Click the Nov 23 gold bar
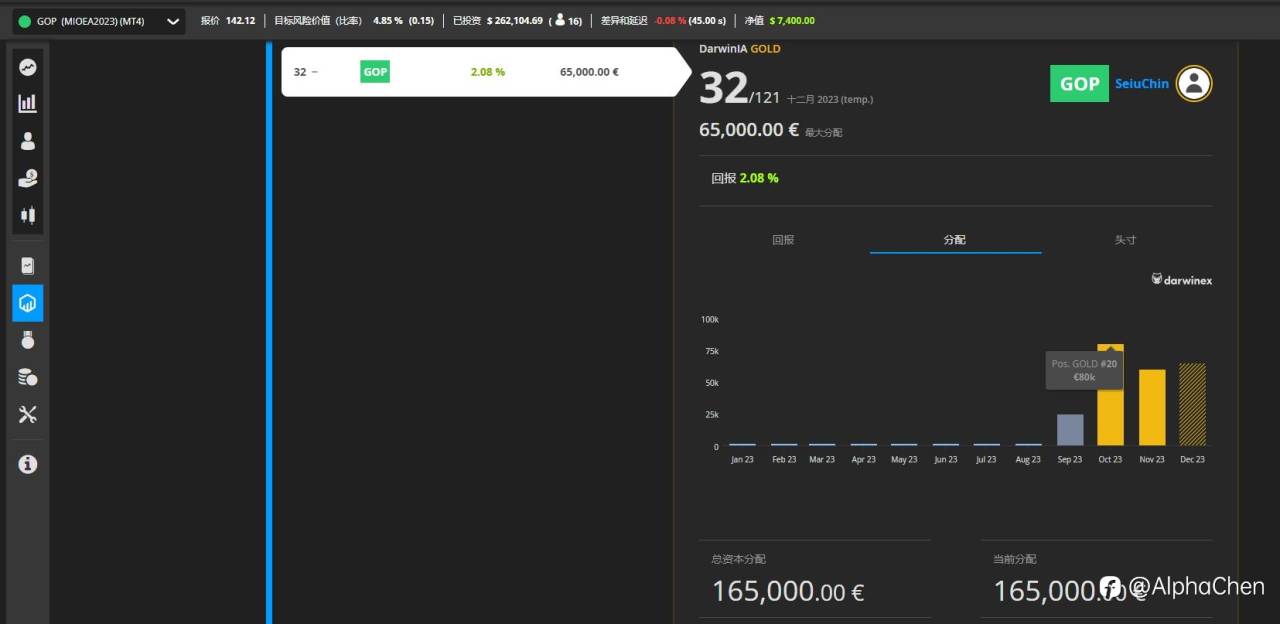Viewport: 1280px width, 624px height. click(1152, 408)
